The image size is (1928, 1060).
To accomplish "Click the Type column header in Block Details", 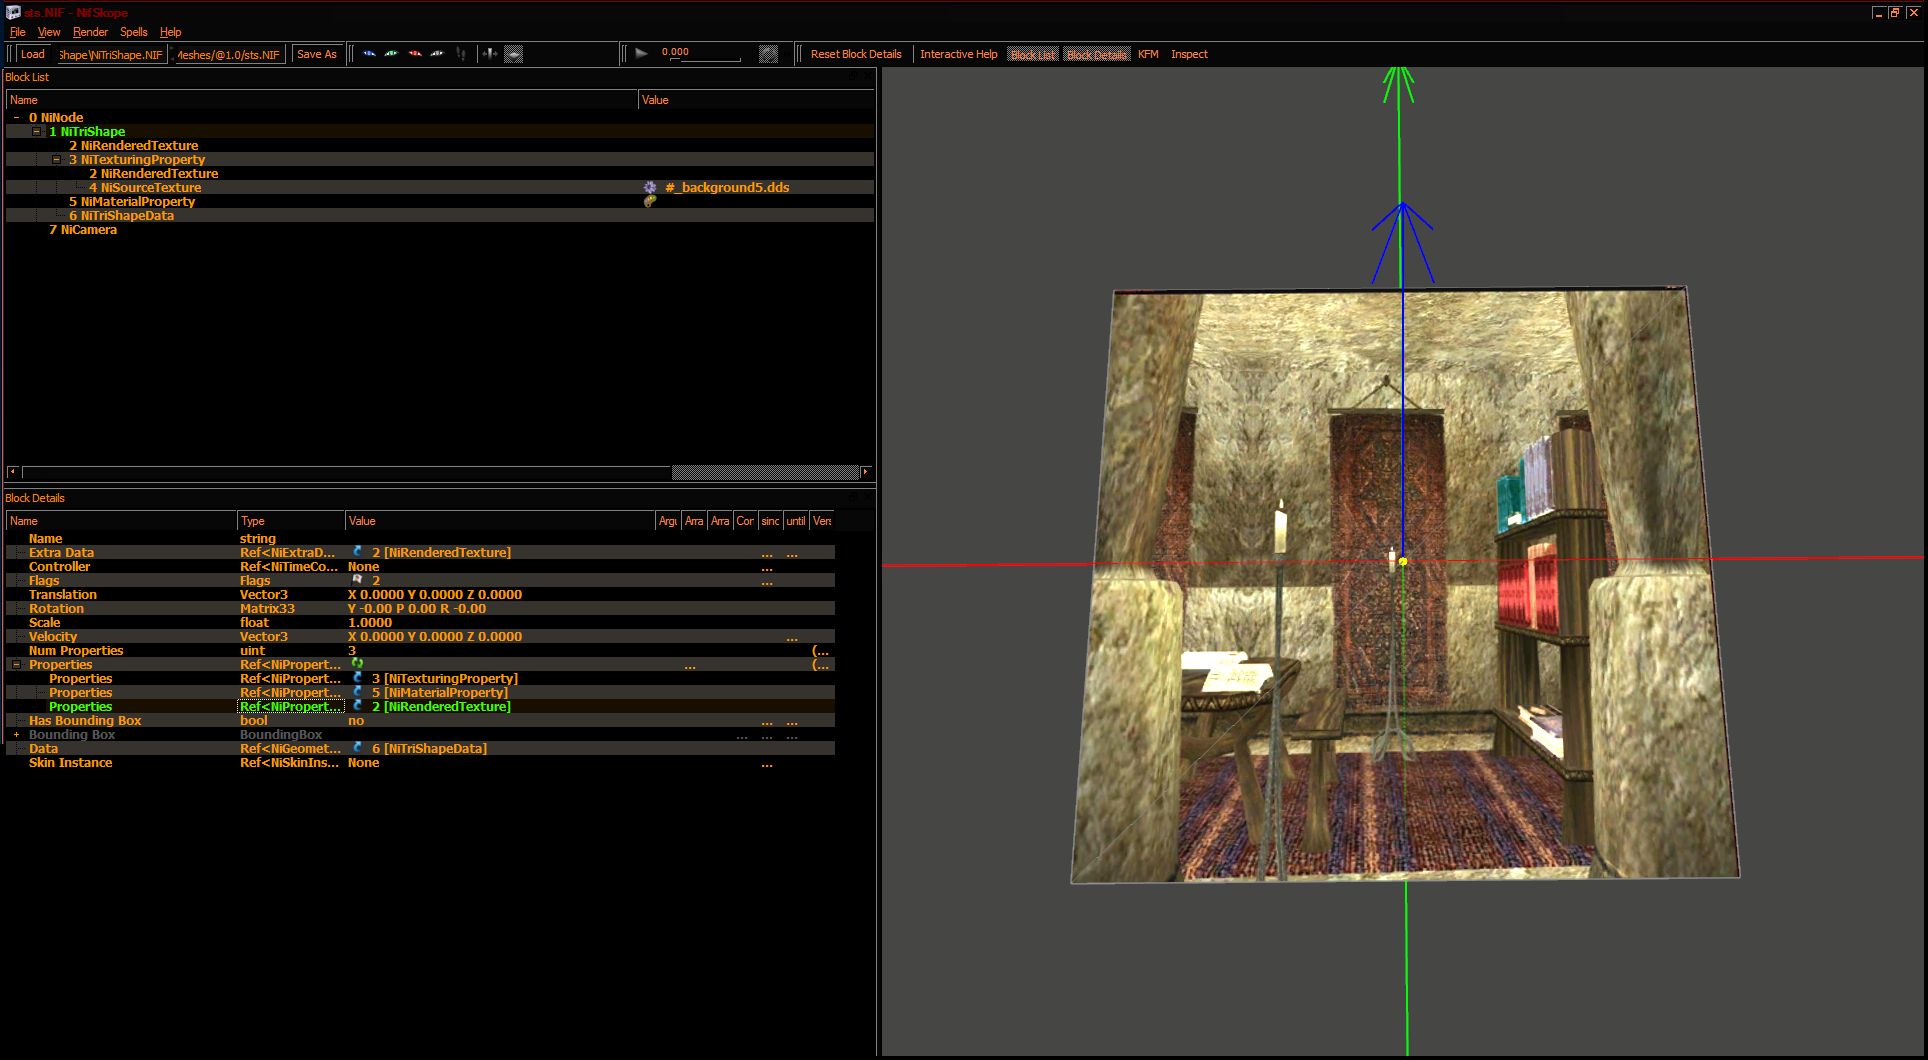I will point(291,520).
